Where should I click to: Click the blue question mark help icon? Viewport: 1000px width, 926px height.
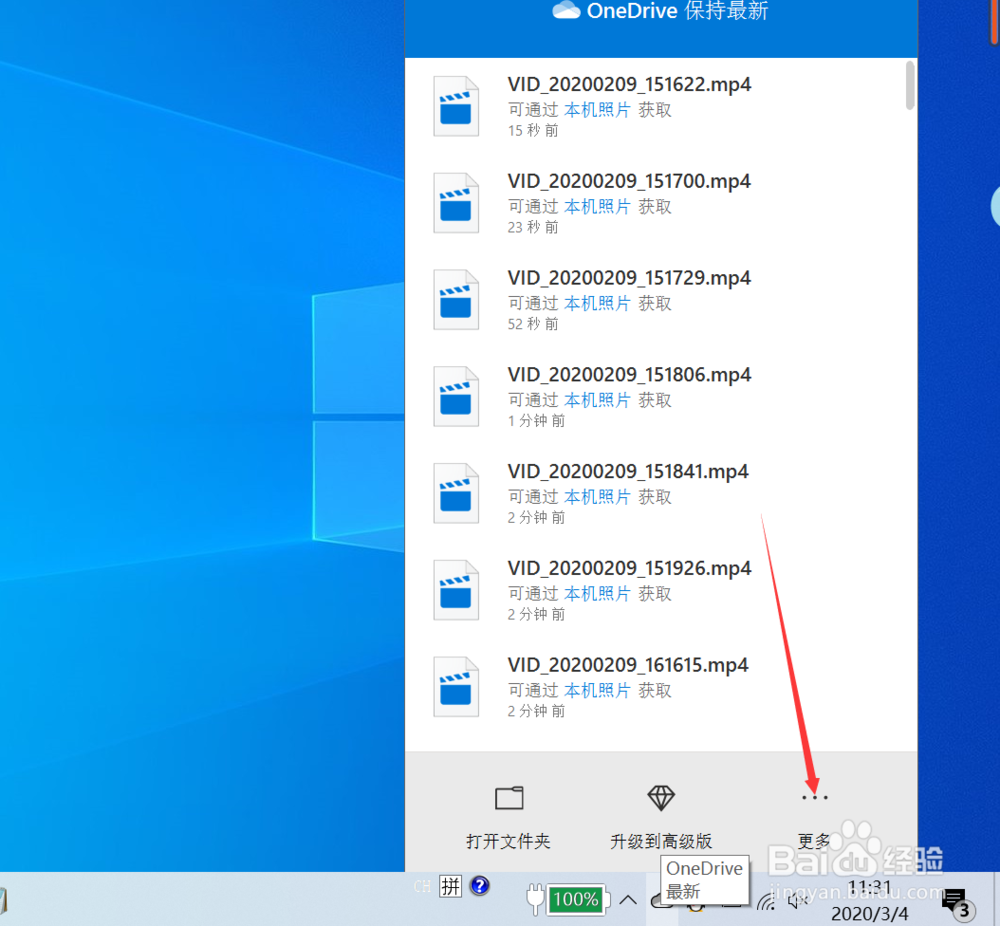tap(480, 886)
